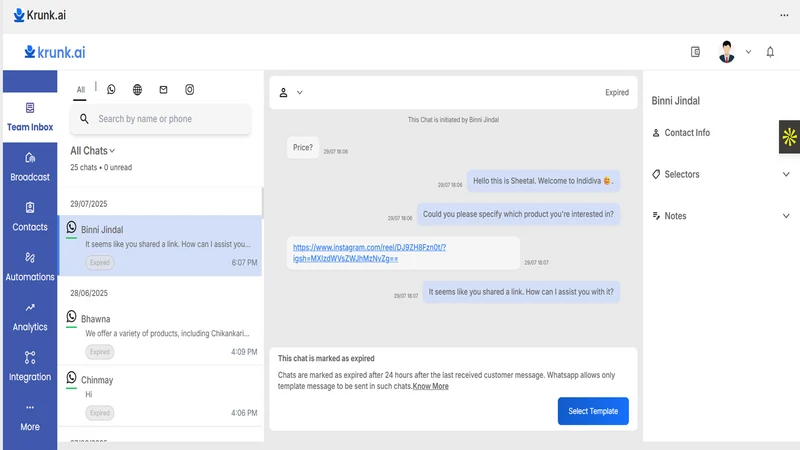Image resolution: width=800 pixels, height=450 pixels.
Task: Click the Expired status label in chat header
Action: tap(617, 92)
